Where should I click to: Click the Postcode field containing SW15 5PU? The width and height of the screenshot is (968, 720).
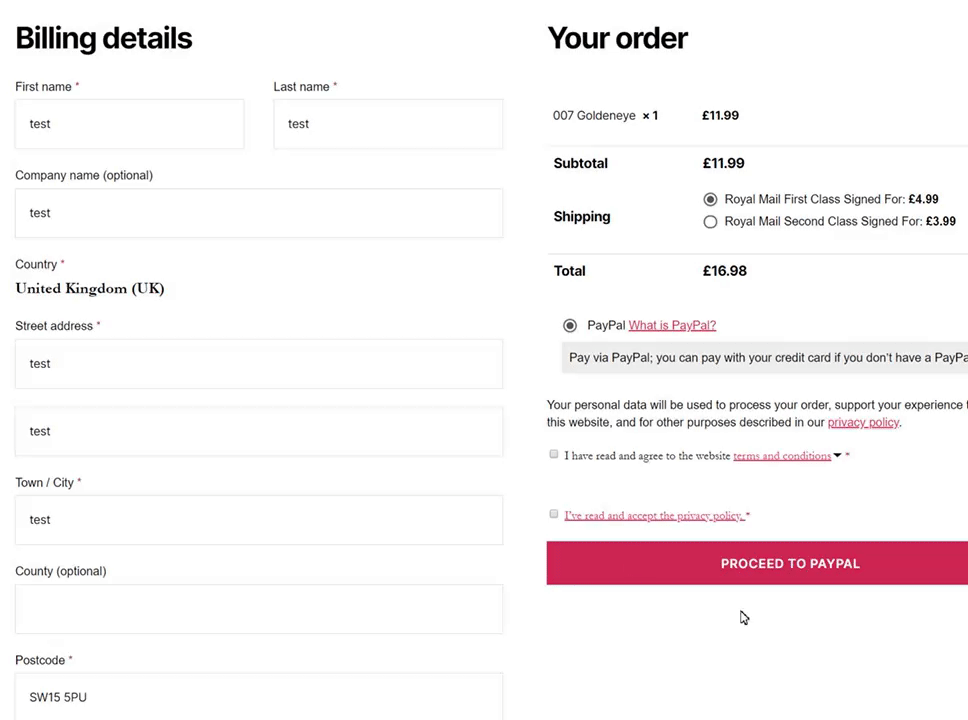[259, 697]
